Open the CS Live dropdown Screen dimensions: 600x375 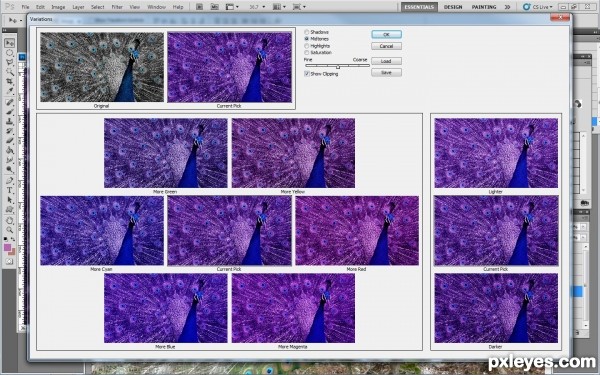point(538,7)
